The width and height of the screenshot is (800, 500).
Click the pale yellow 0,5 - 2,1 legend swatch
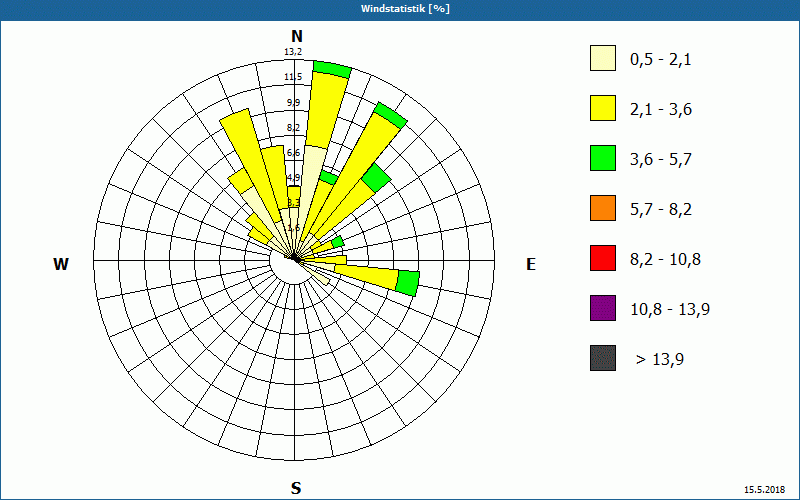tap(603, 58)
